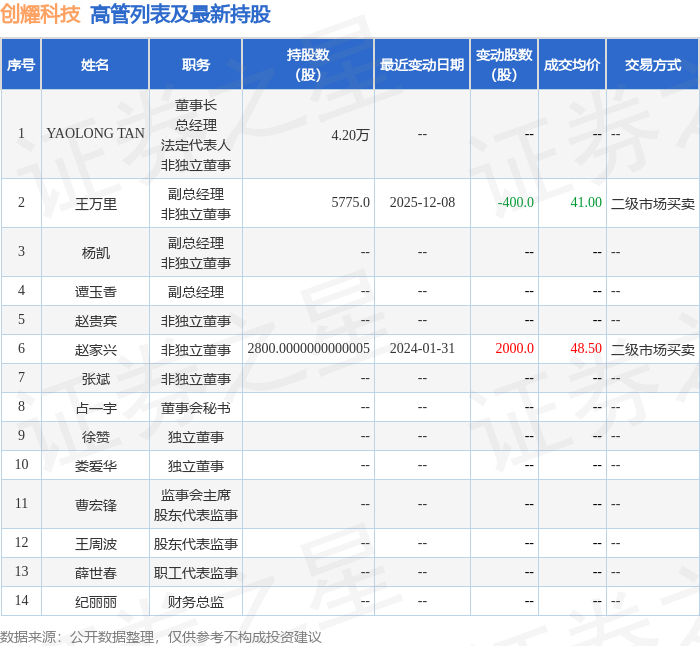Select the name 王万里
This screenshot has width=700, height=646.
tap(96, 204)
